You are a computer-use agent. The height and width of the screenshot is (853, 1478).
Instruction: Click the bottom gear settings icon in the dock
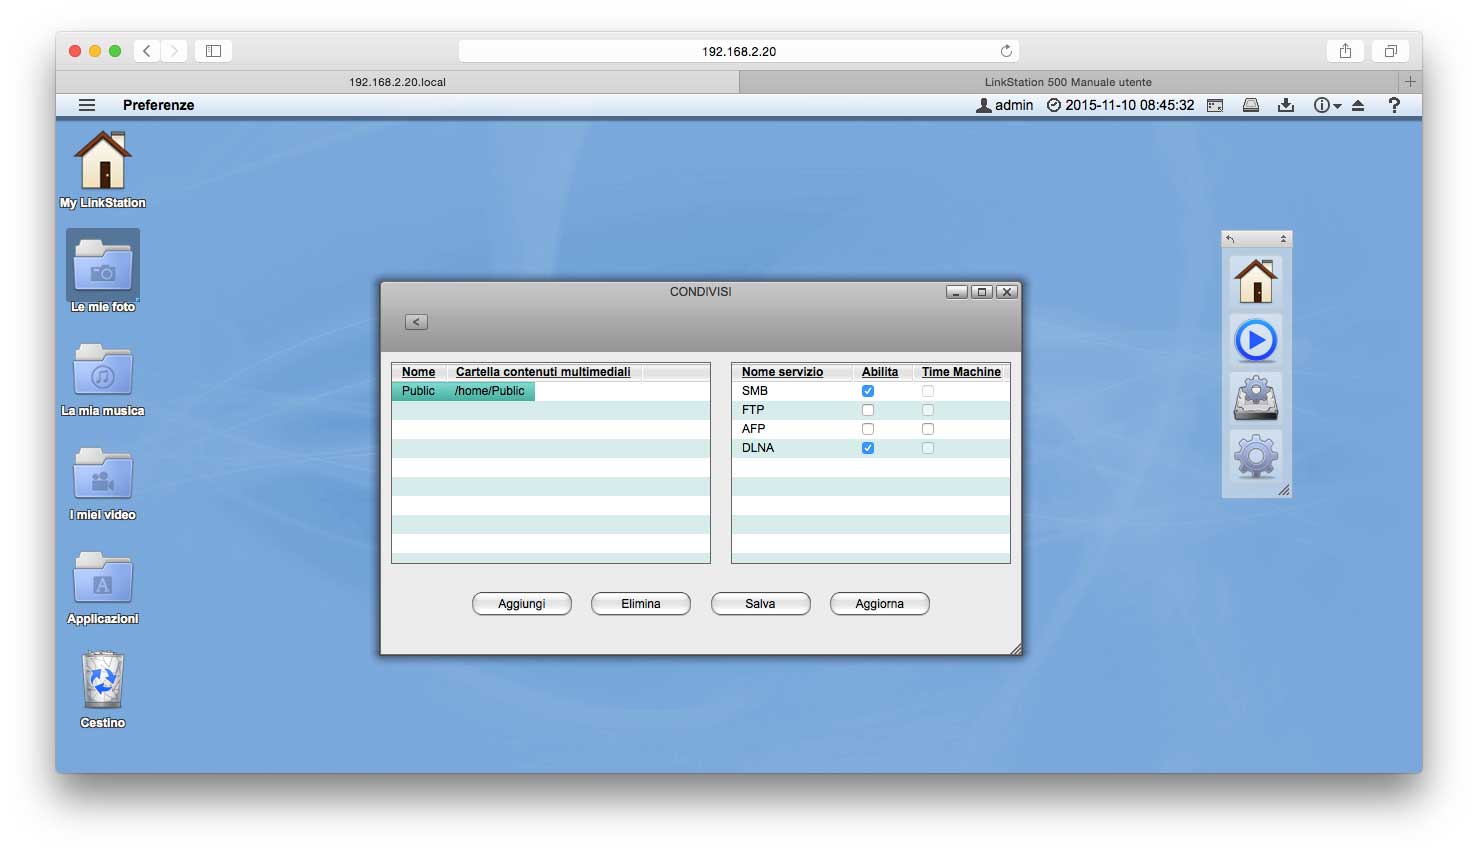(x=1256, y=457)
